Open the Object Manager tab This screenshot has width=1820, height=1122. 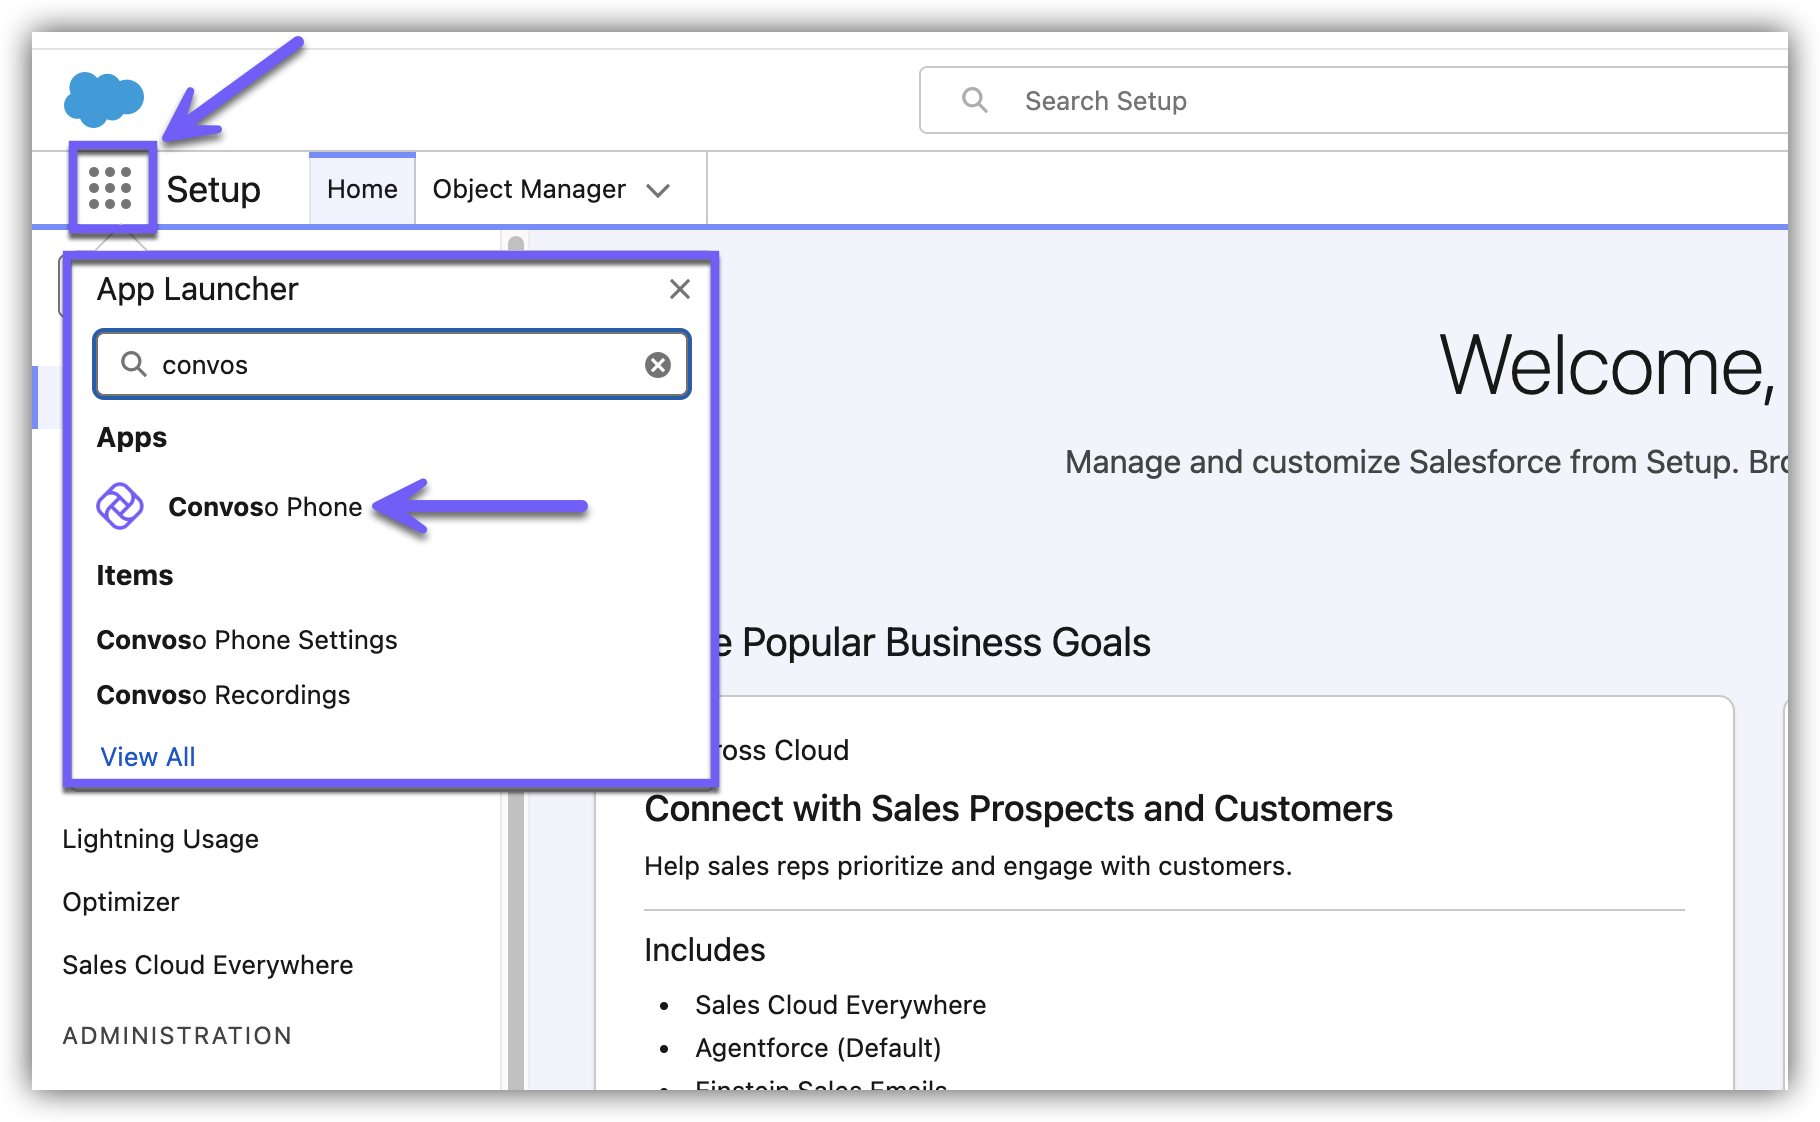point(529,189)
